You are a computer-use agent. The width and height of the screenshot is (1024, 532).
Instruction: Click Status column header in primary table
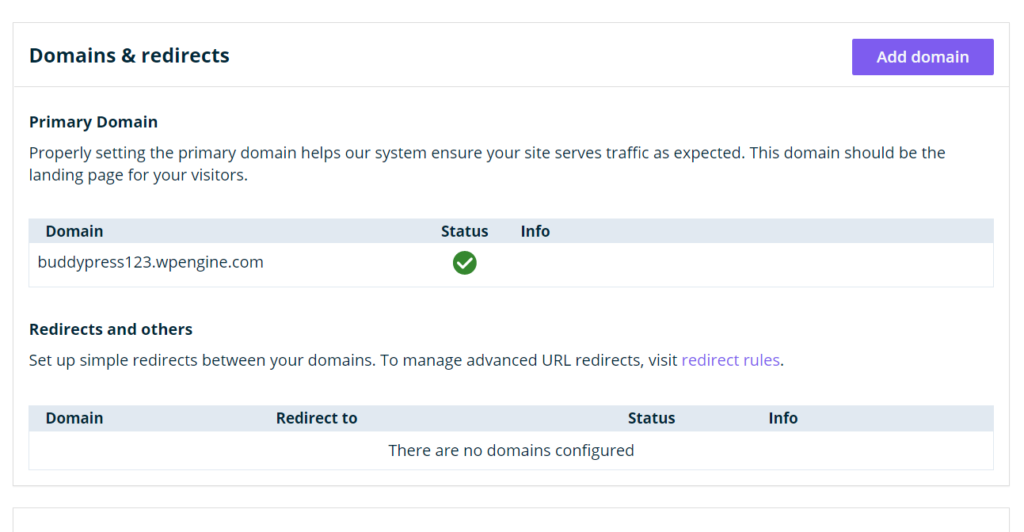click(x=464, y=231)
